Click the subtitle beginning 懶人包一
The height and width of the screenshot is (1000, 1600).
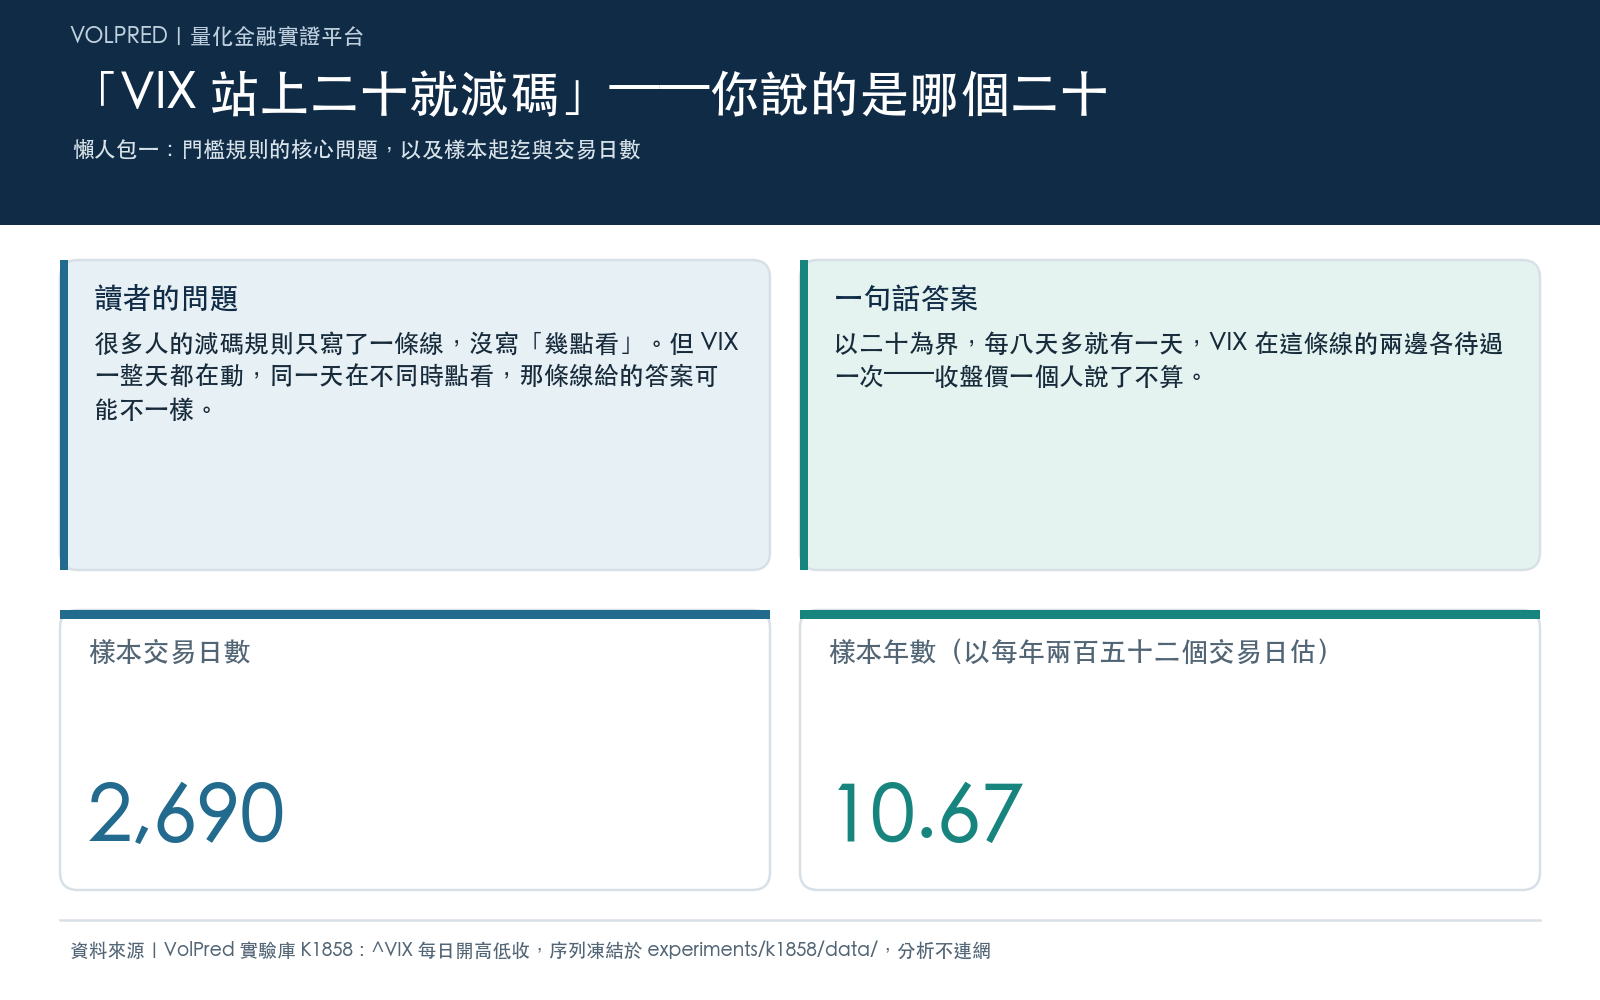[x=357, y=150]
